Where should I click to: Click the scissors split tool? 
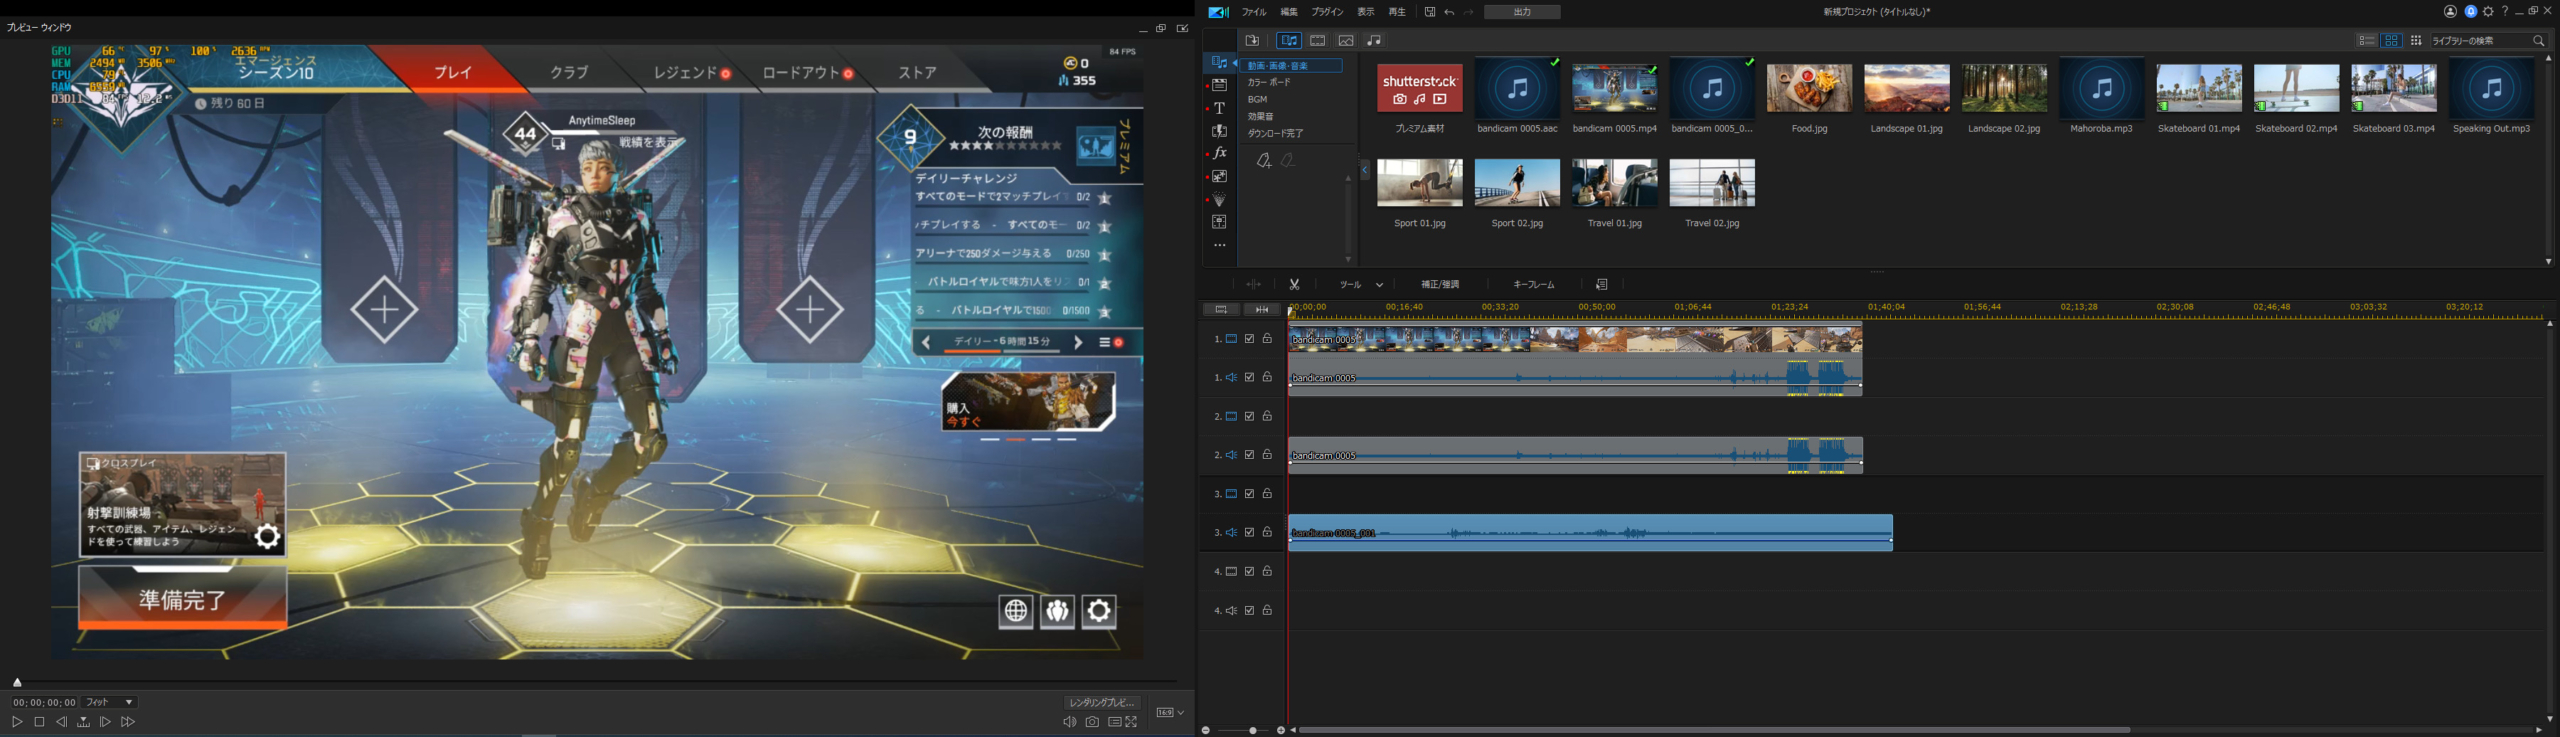[x=1294, y=285]
